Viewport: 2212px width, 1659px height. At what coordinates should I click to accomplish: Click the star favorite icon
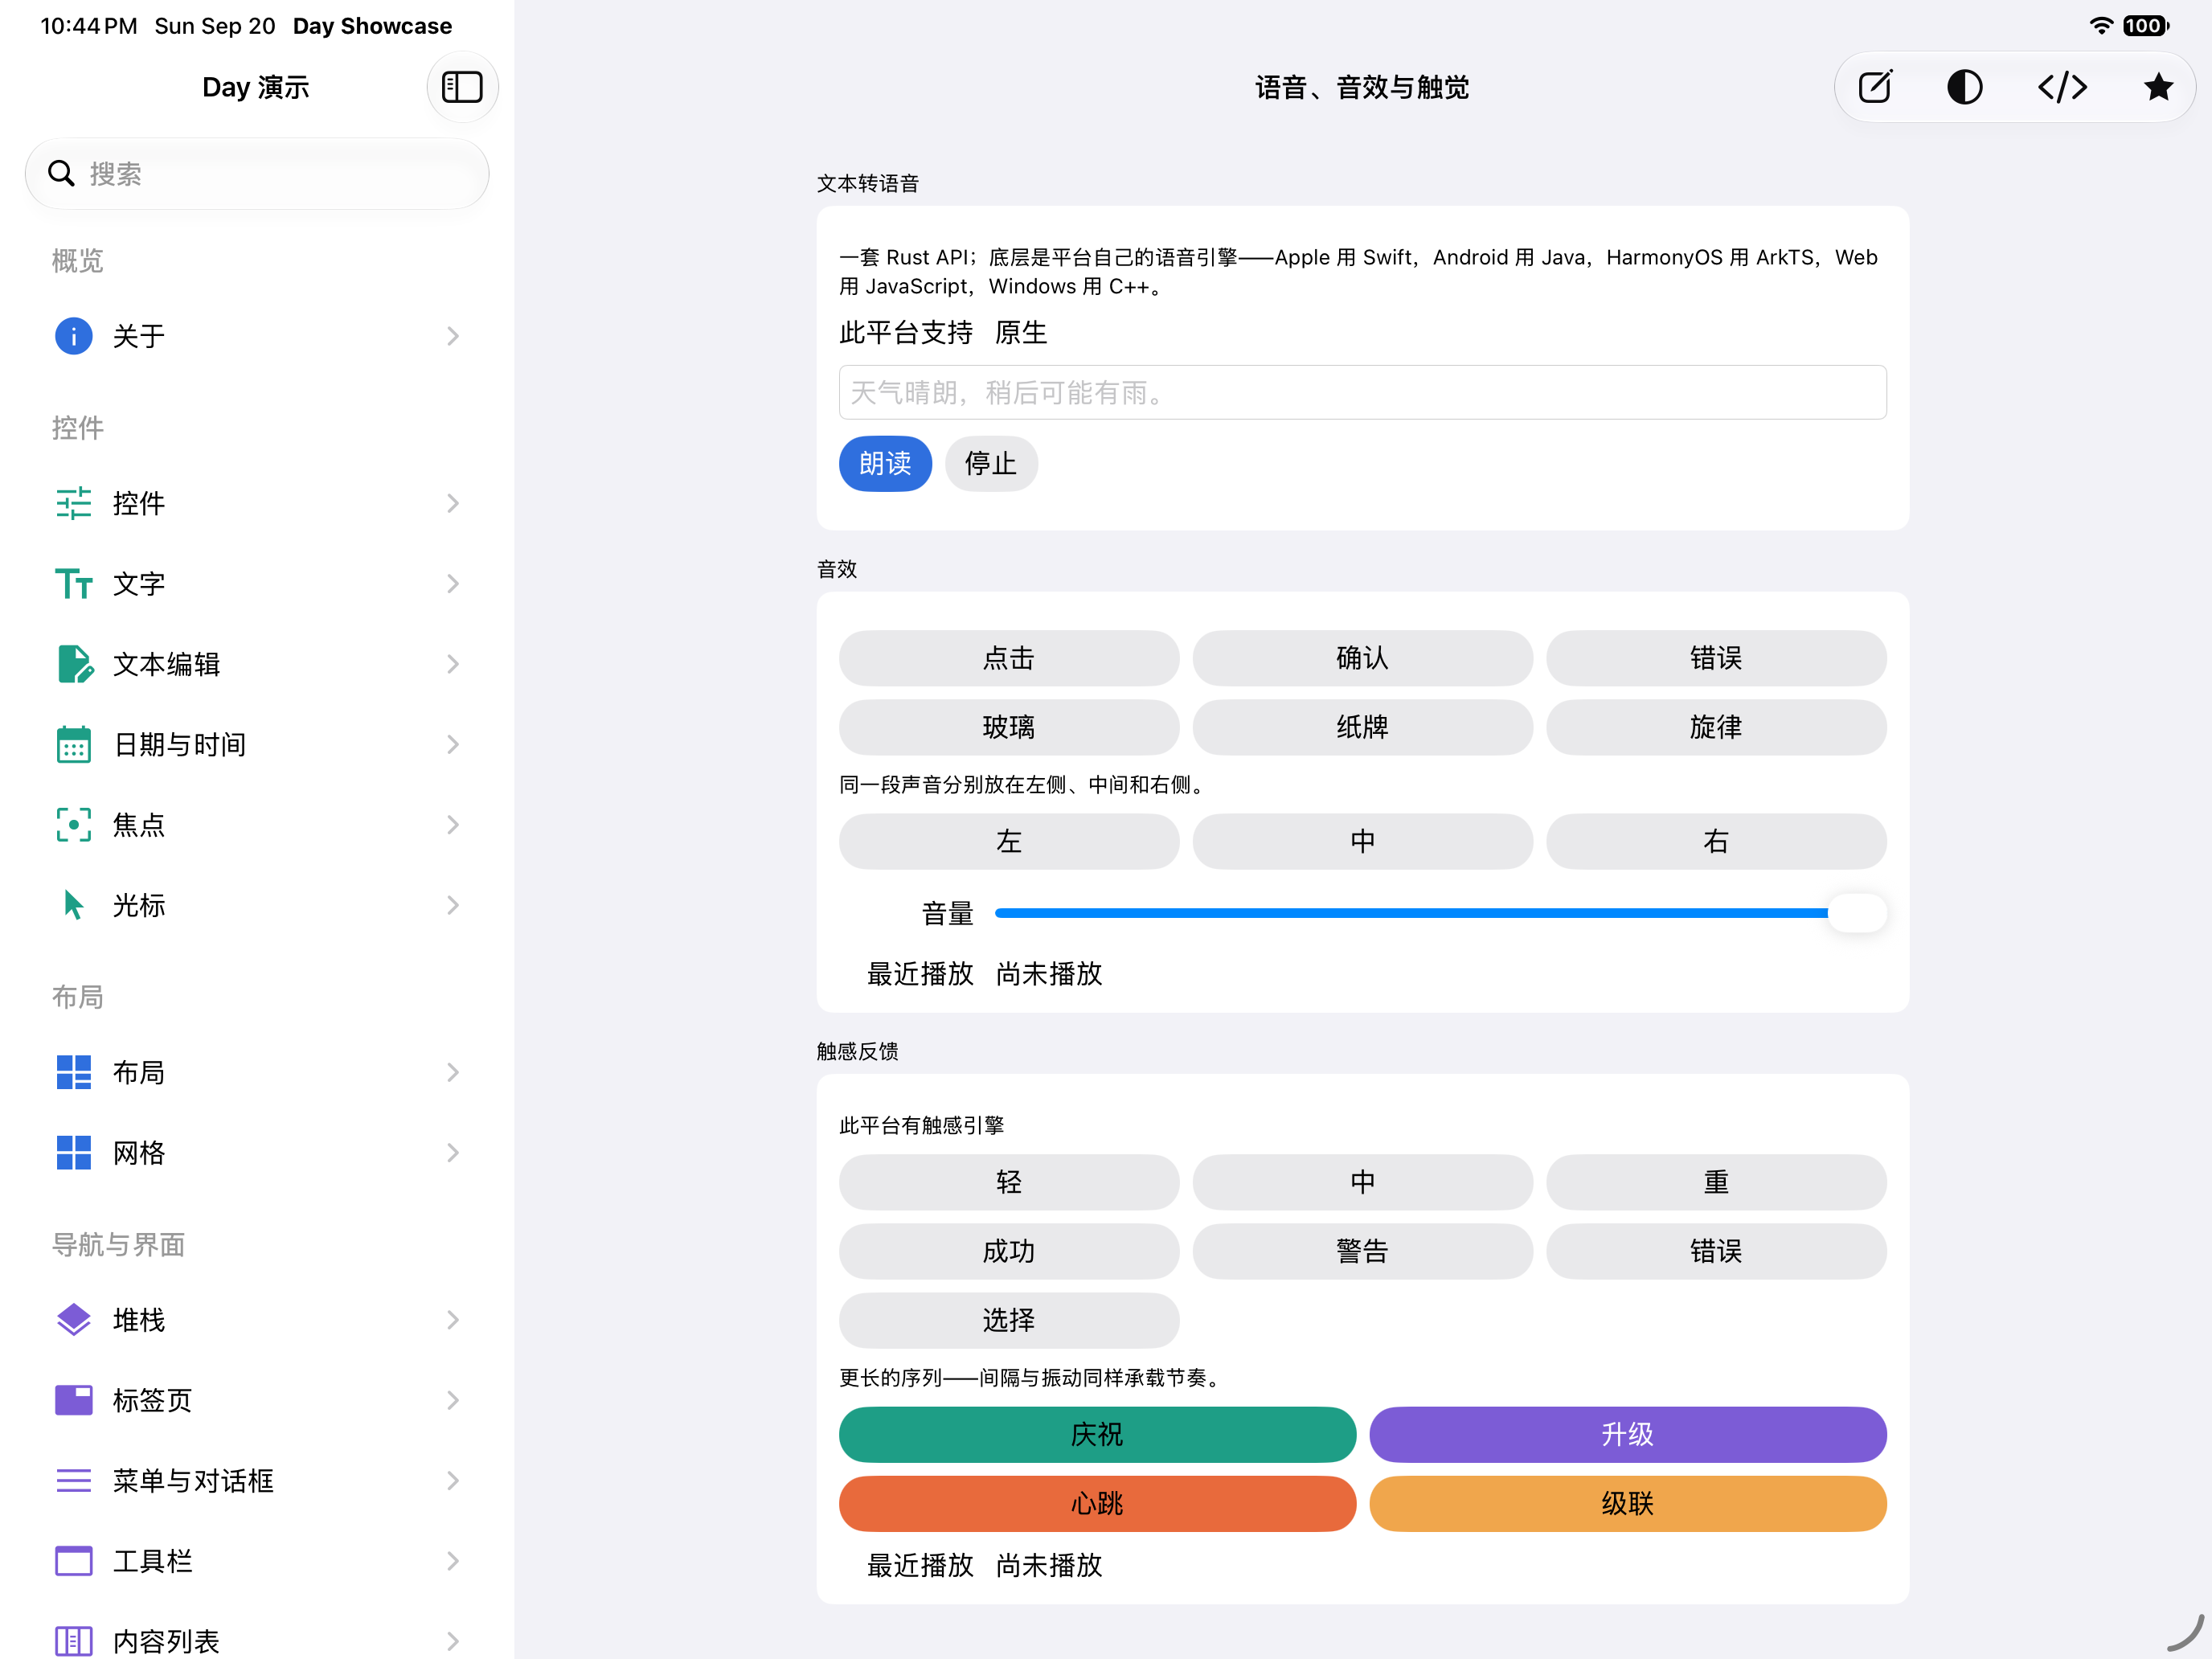coord(2158,87)
